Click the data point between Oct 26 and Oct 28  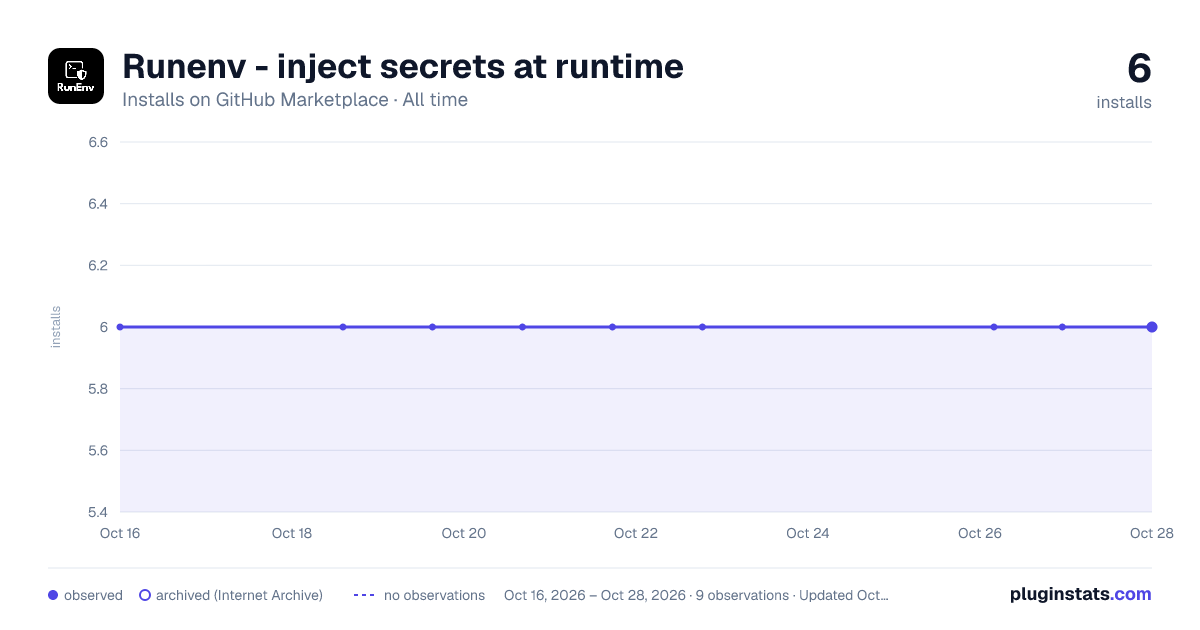click(1062, 327)
